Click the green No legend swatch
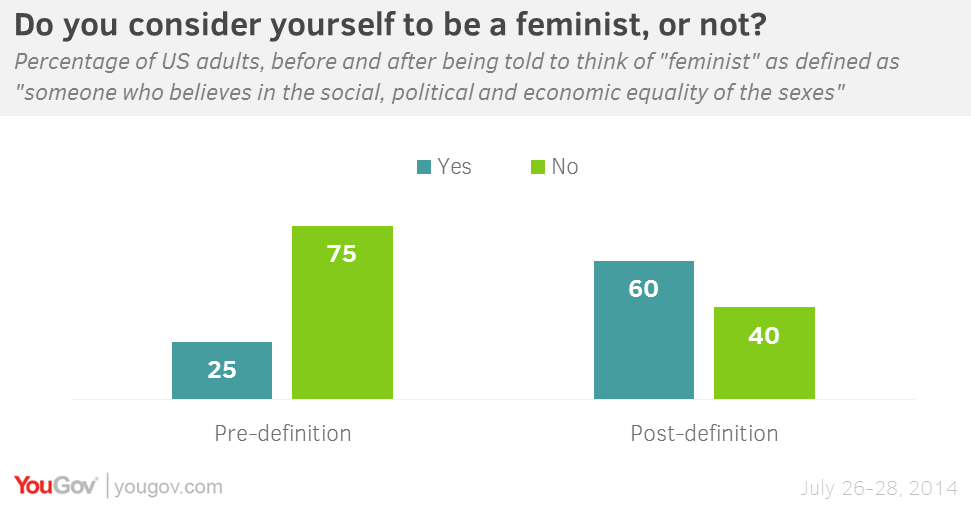Image resolution: width=971 pixels, height=510 pixels. point(537,167)
